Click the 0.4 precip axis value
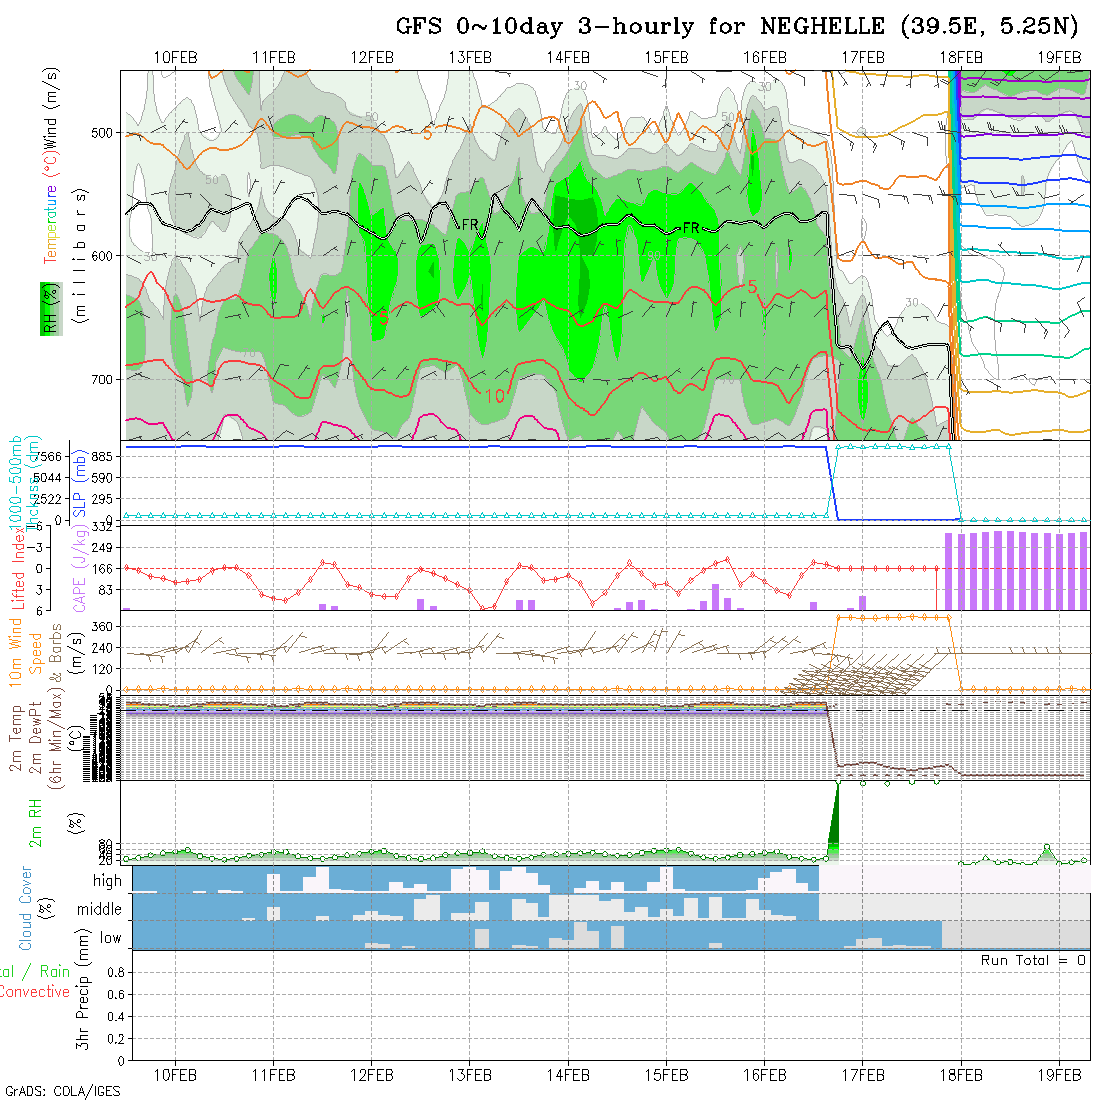Screen dimensions: 1100x1100 coord(116,1017)
